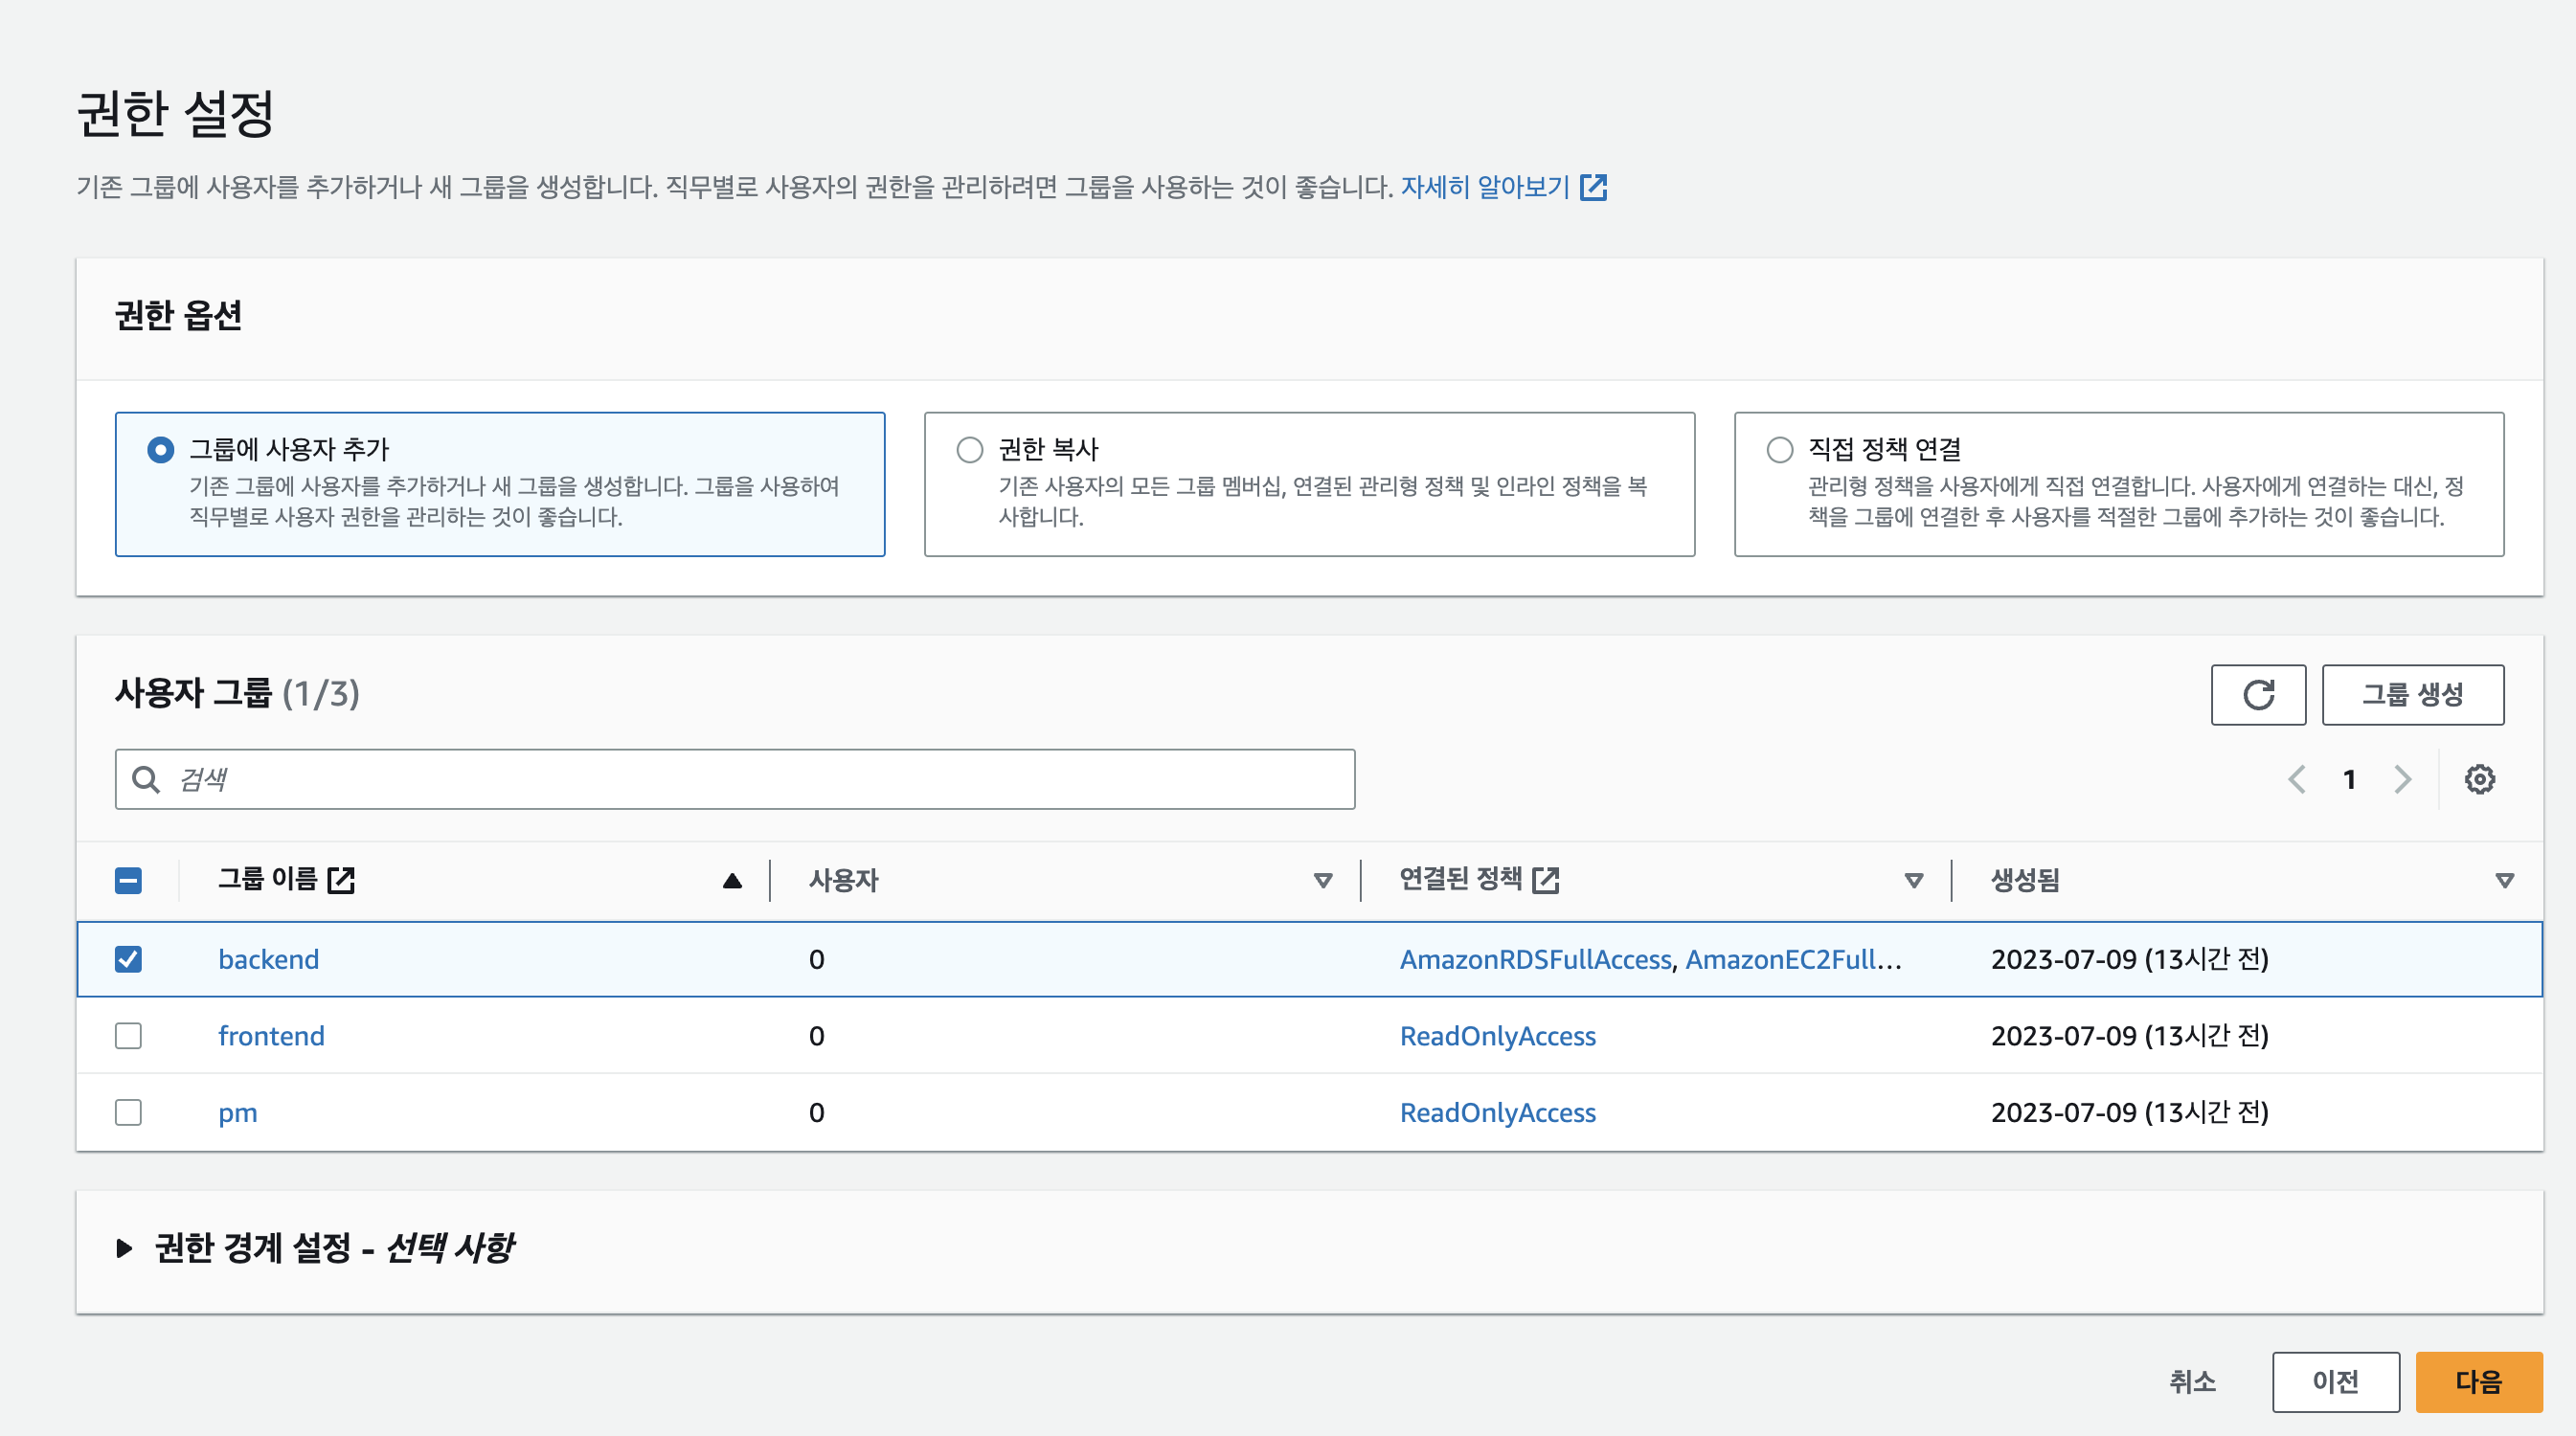
Task: Click external link icon after 자세히 알아보기
Action: (1593, 187)
